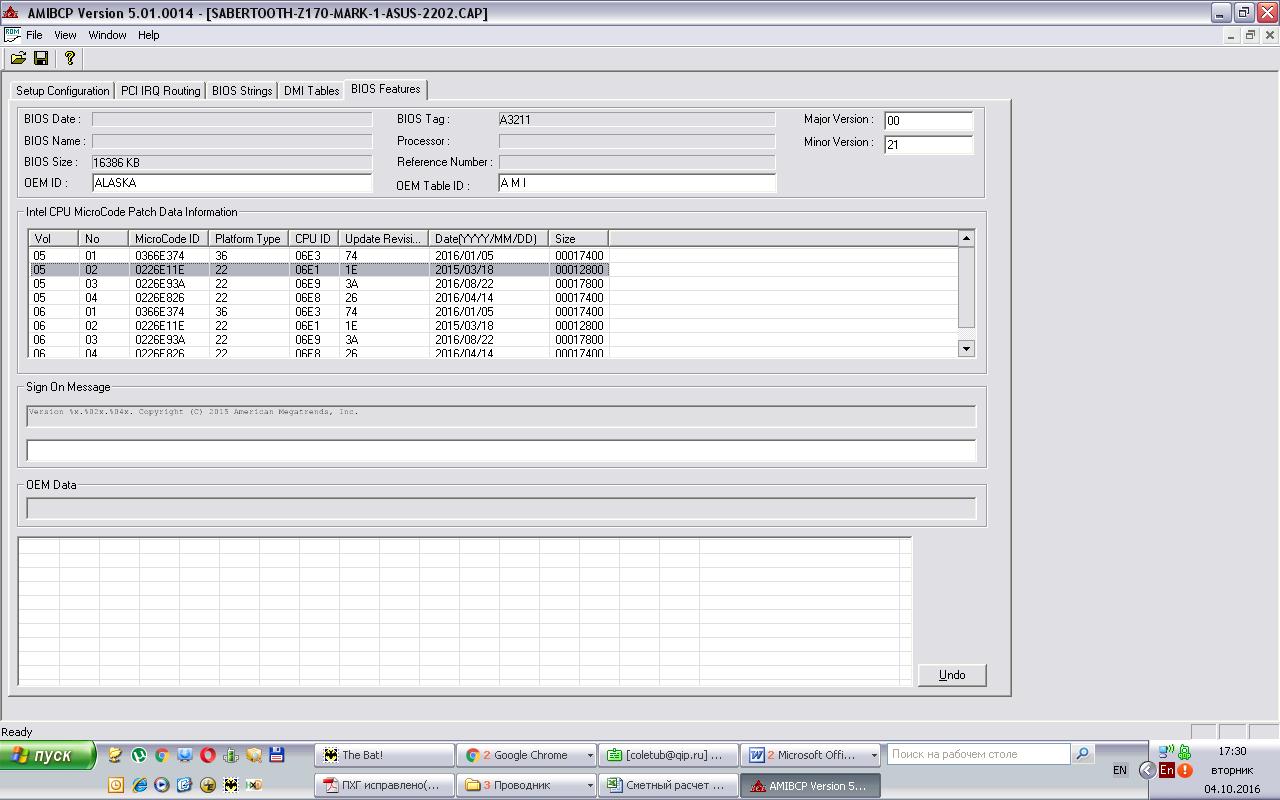This screenshot has width=1280, height=800.
Task: Click the OEM Table ID input field
Action: click(x=637, y=183)
